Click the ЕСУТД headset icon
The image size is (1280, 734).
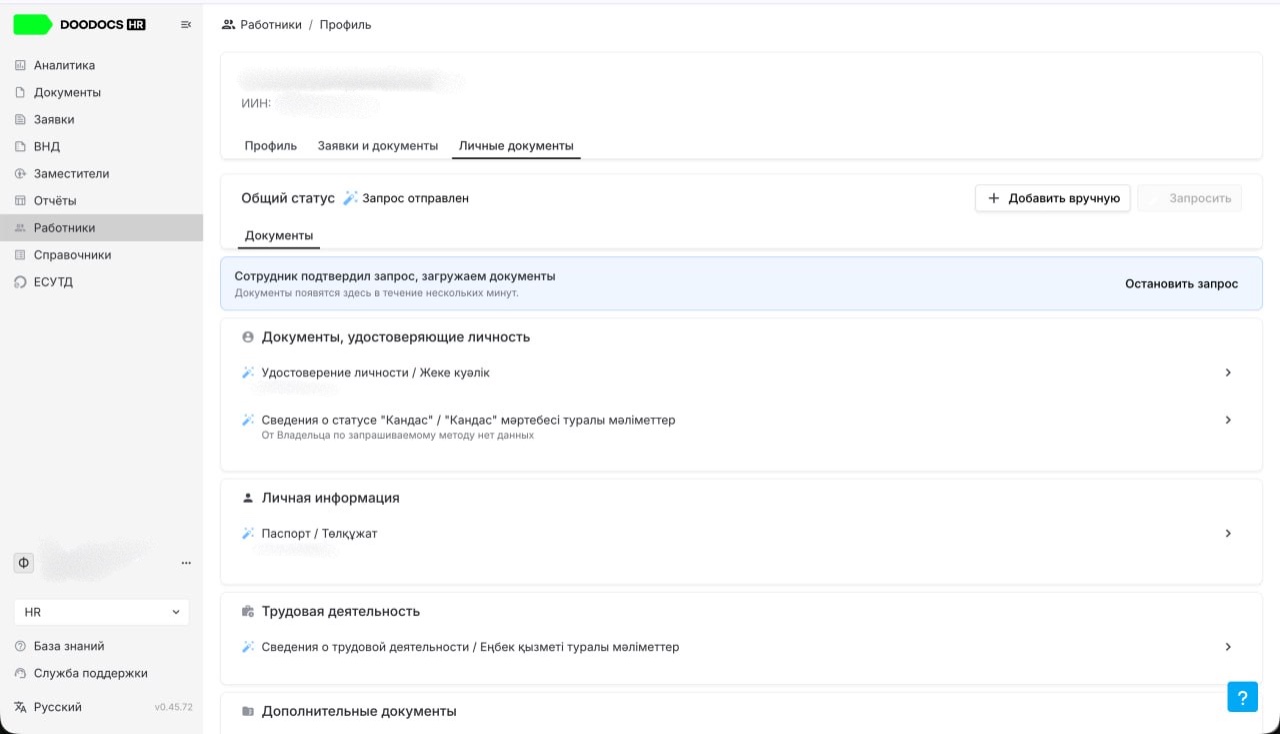(20, 282)
